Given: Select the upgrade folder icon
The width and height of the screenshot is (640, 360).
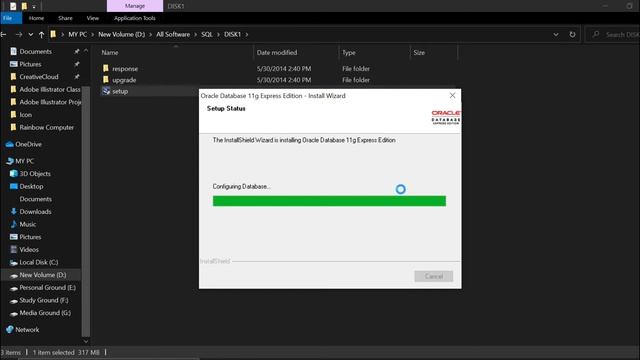Looking at the screenshot, I should pyautogui.click(x=106, y=80).
